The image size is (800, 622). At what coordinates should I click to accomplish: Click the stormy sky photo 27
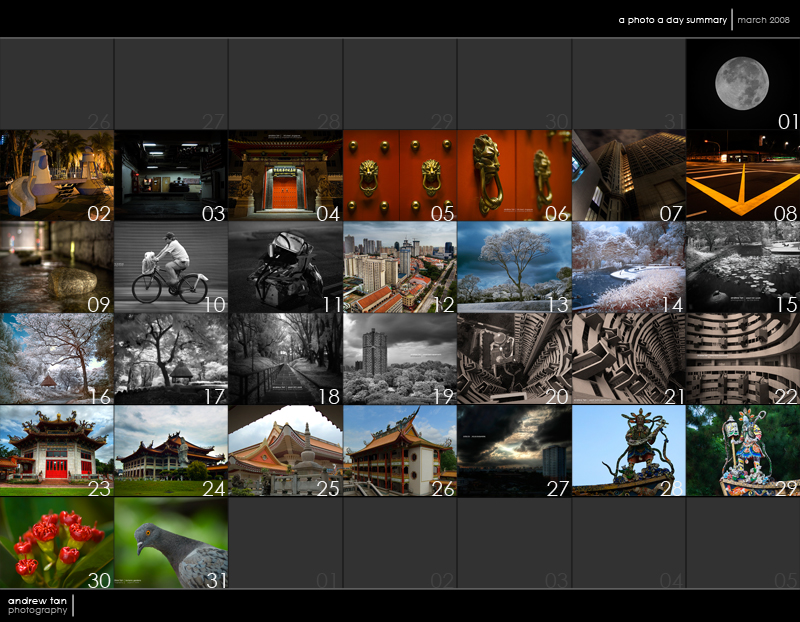[514, 451]
